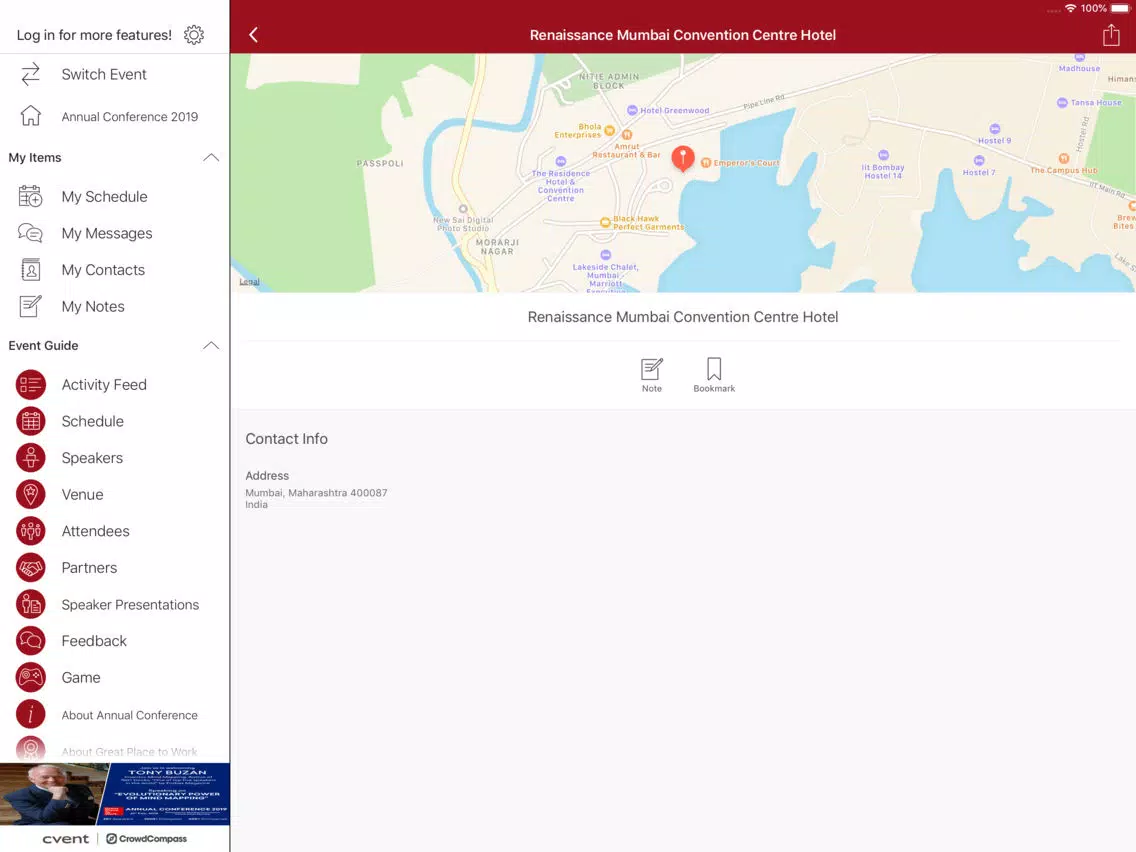Screen dimensions: 1136x852
Task: Open the Partners handshake icon
Action: pyautogui.click(x=30, y=567)
